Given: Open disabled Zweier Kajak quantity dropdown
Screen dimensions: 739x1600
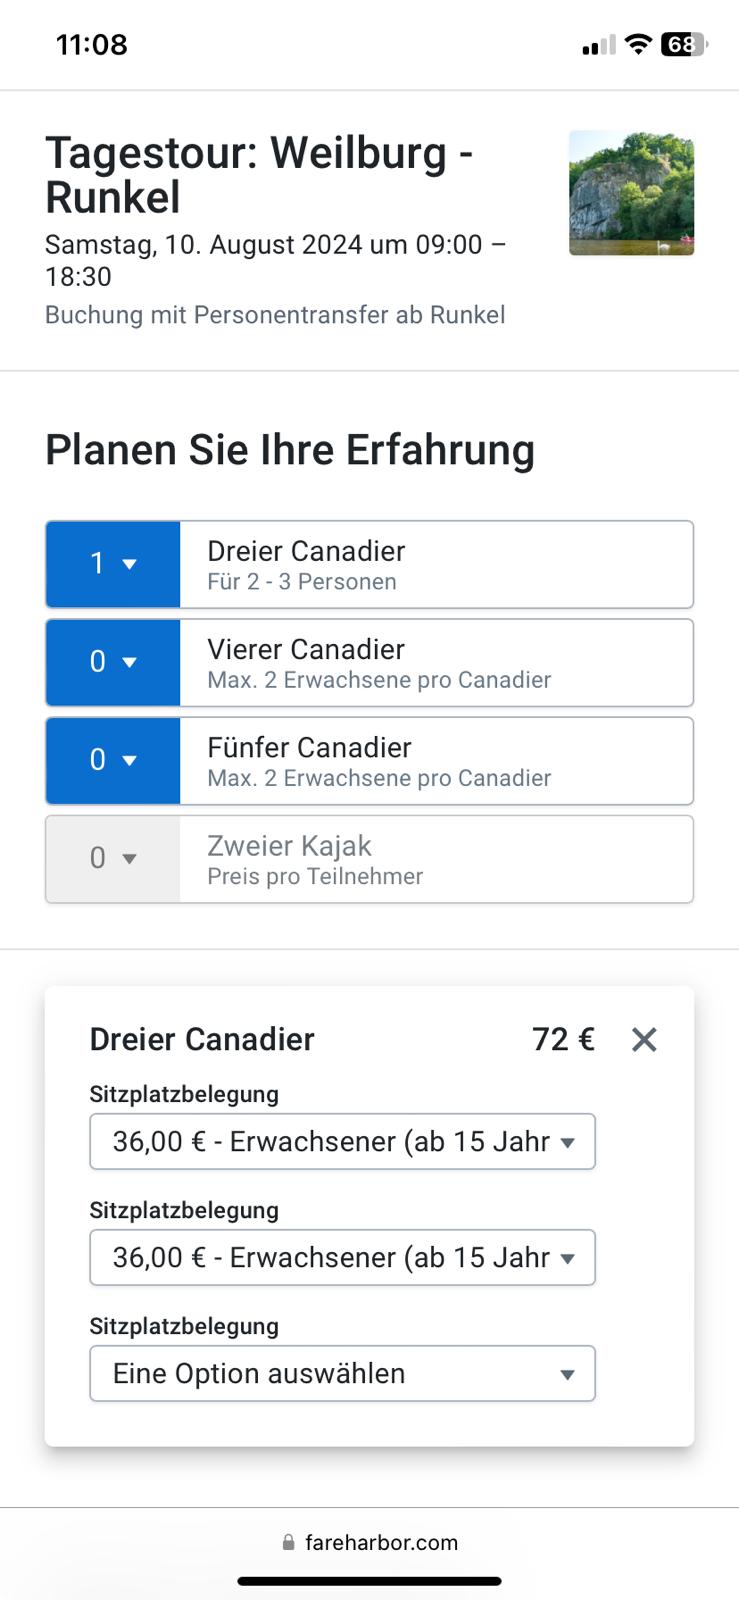Looking at the screenshot, I should tap(113, 858).
